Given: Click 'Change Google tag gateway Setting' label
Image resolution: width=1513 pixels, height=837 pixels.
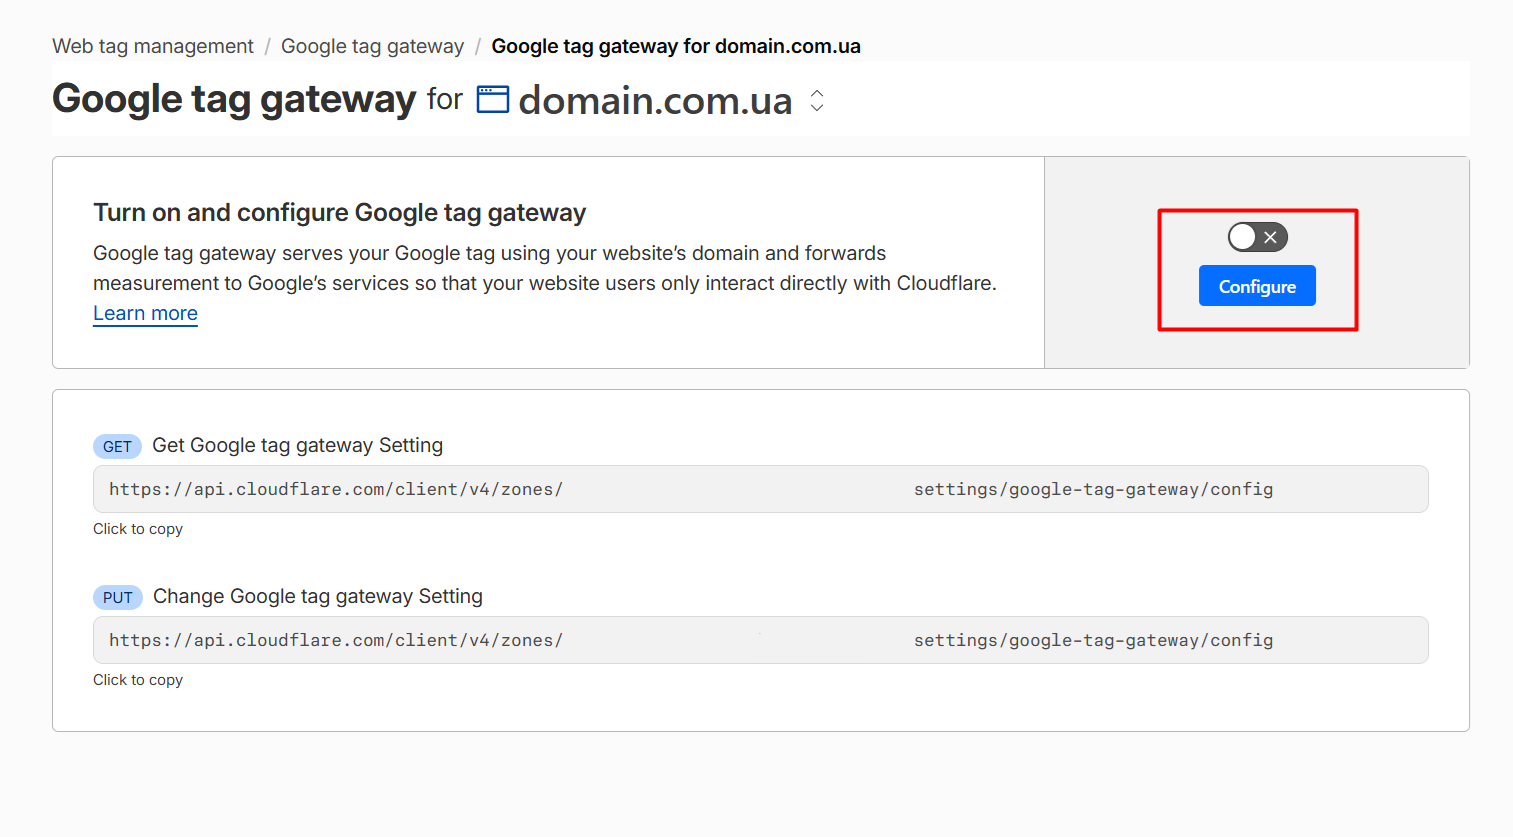Looking at the screenshot, I should [317, 596].
